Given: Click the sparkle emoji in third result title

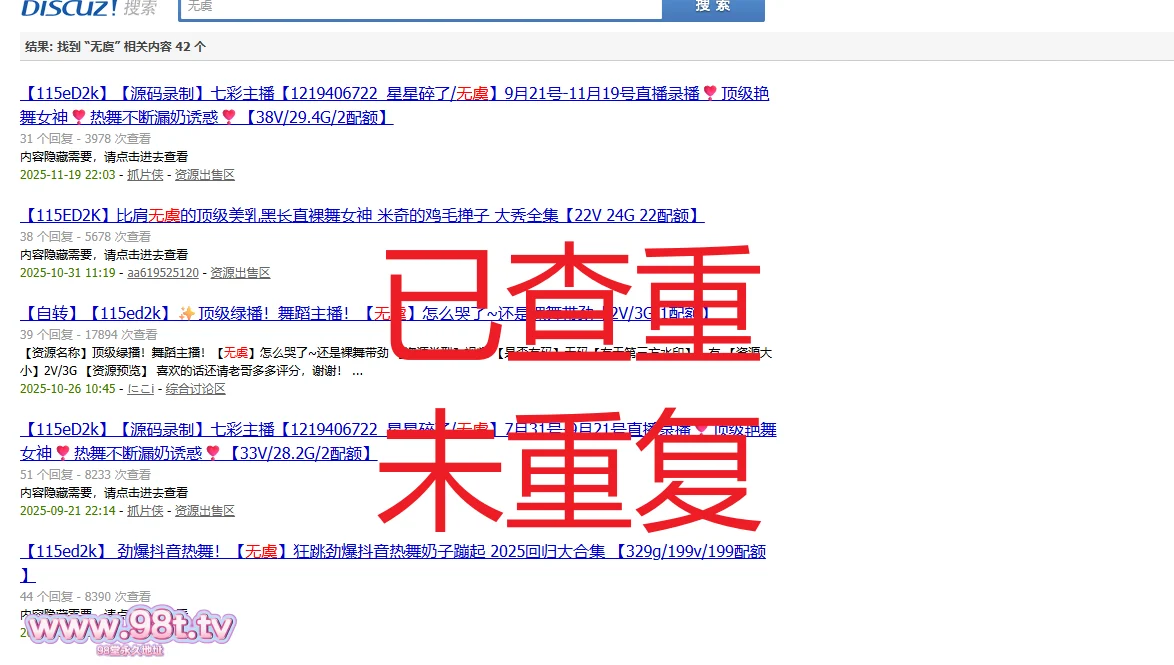Looking at the screenshot, I should click(186, 313).
